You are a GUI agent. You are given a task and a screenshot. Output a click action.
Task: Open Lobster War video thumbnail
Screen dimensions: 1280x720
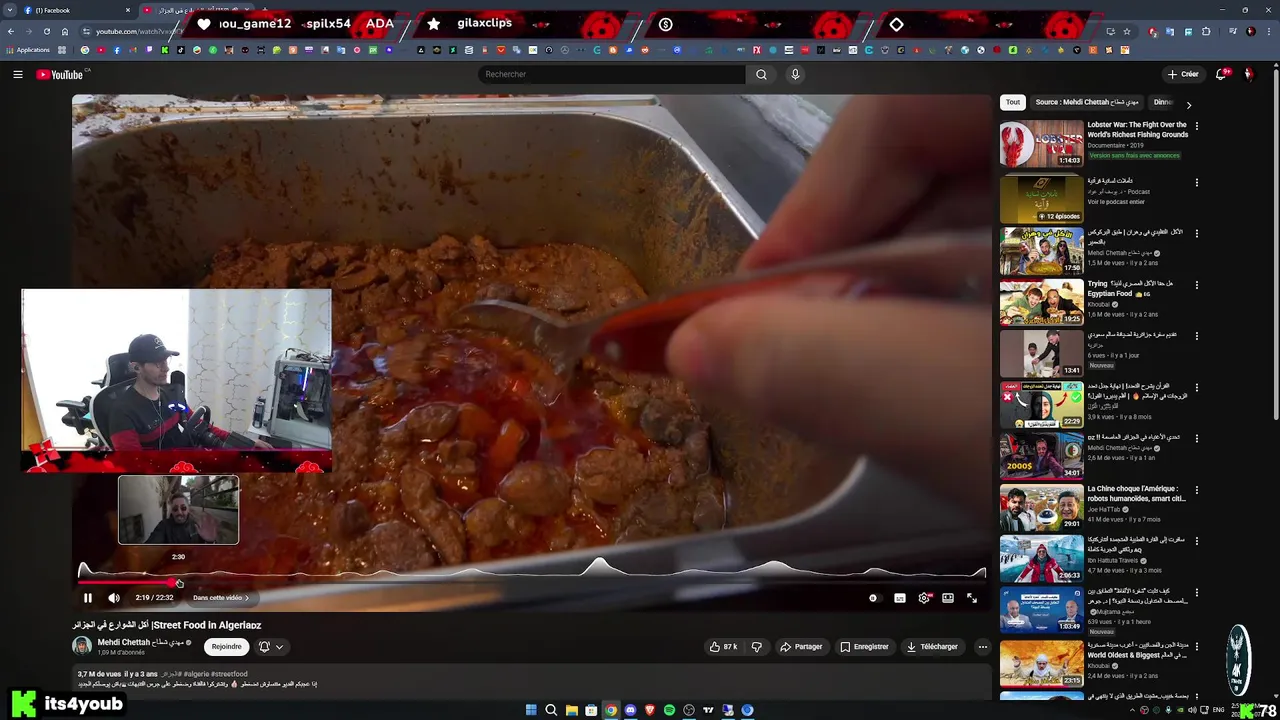1041,144
